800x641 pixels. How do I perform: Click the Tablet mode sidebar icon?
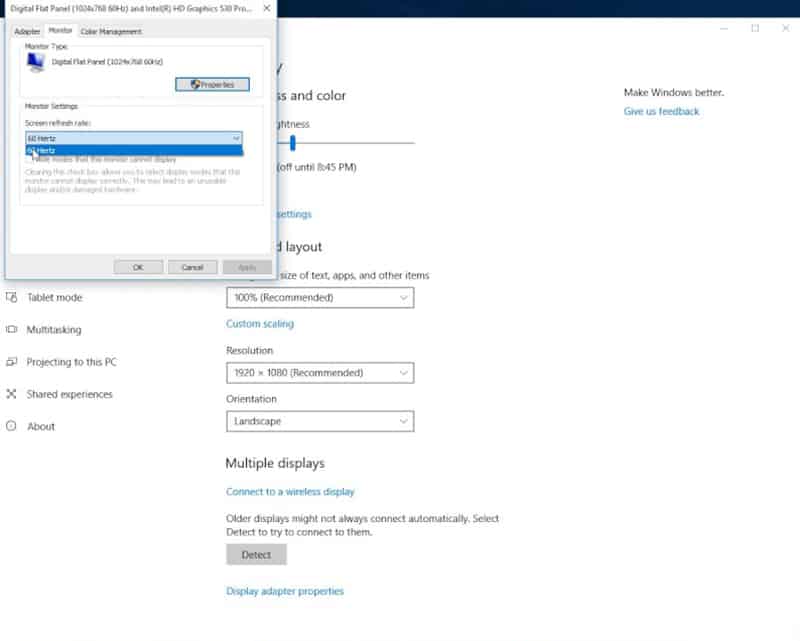(12, 297)
